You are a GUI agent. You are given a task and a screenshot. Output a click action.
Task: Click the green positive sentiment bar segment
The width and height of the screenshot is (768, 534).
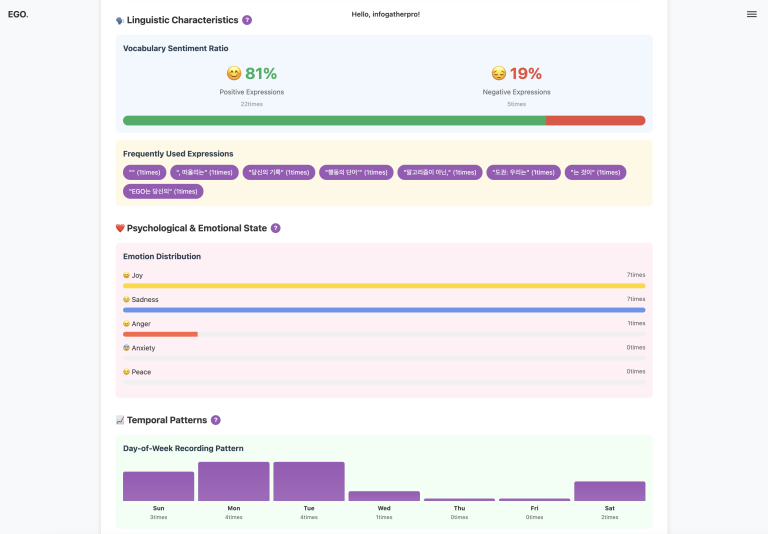point(334,120)
